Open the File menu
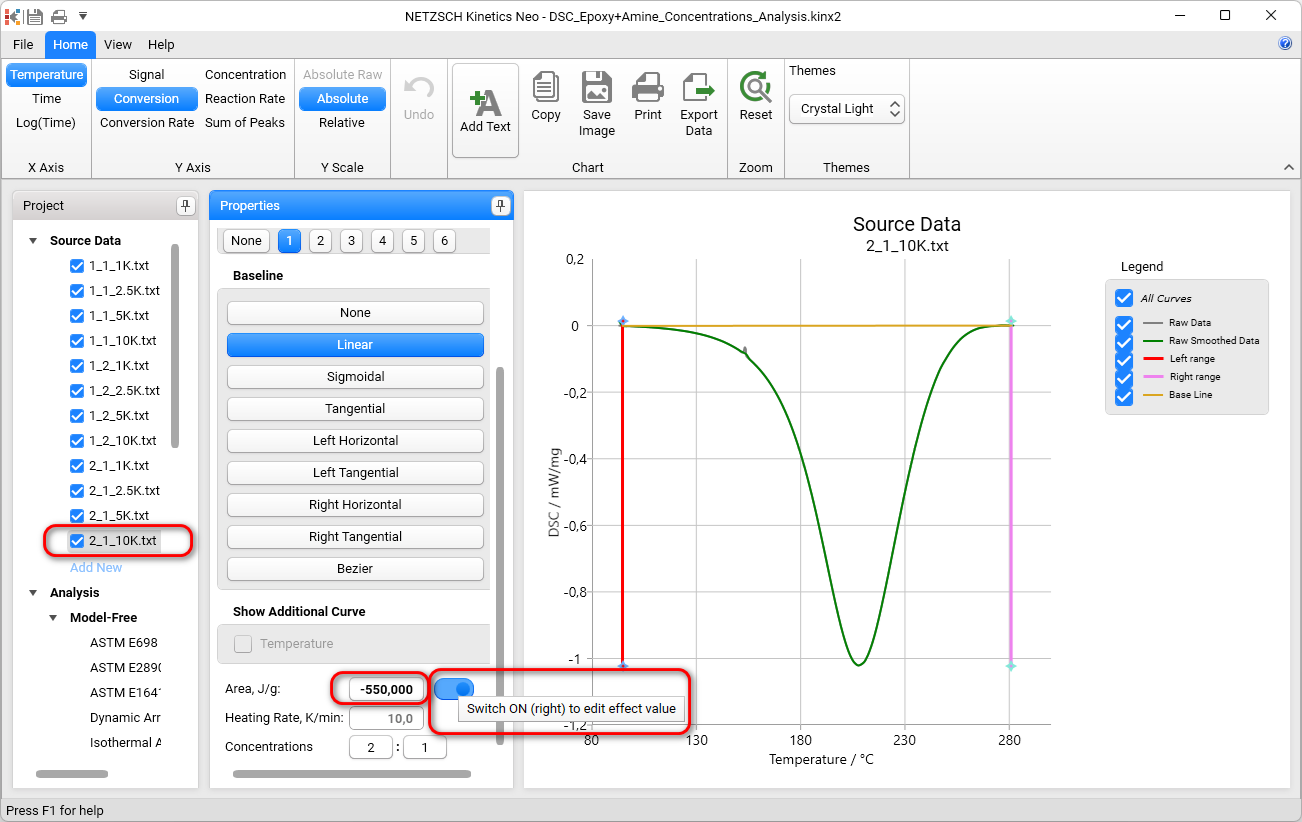Screen dimensions: 1302x822 pyautogui.click(x=22, y=44)
